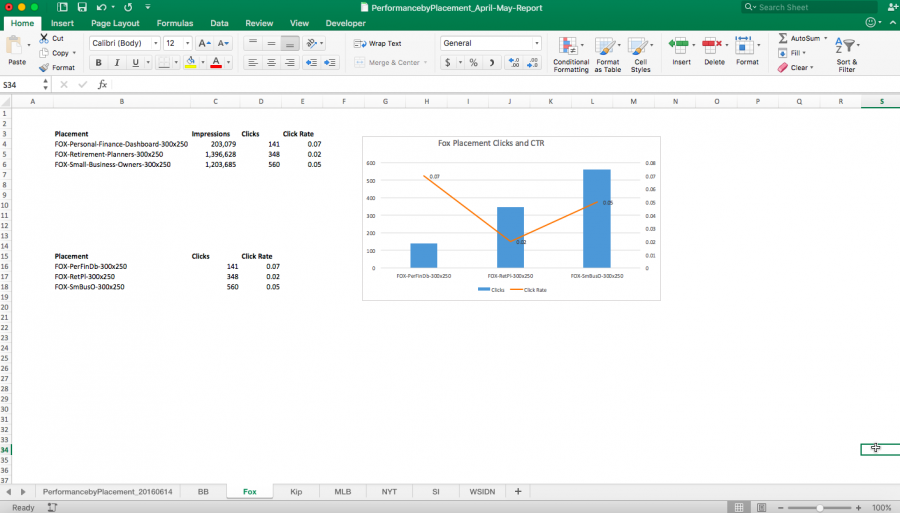Apply percent style format
900x513 pixels.
tap(474, 63)
